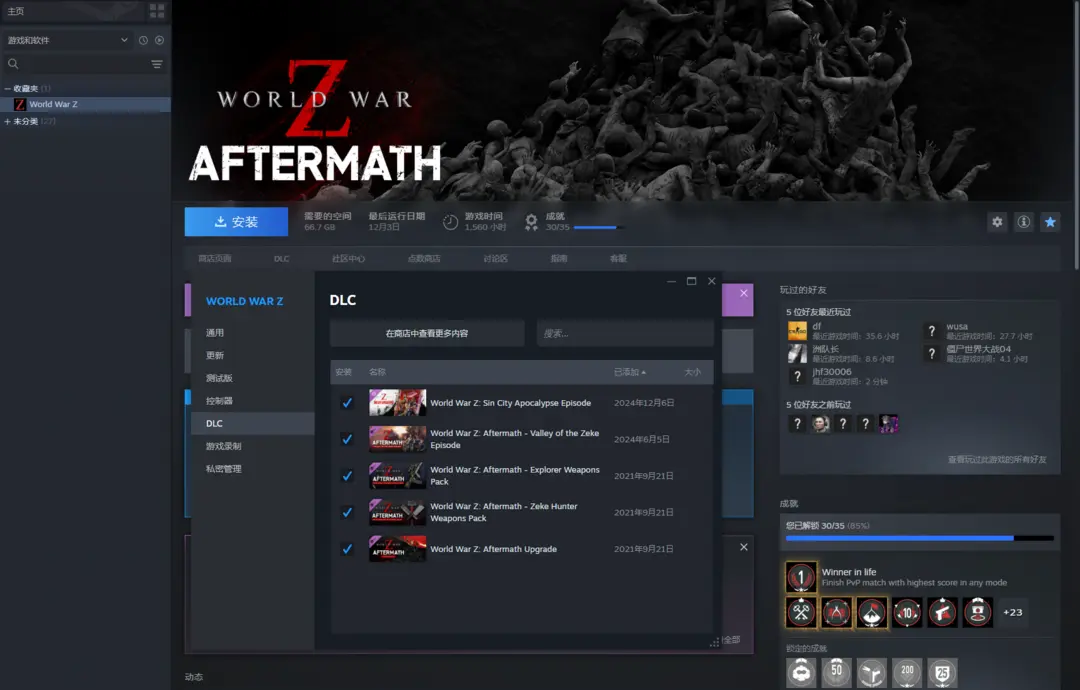
Task: Toggle Zeke Hunter Weapons Pack checkbox
Action: point(347,512)
